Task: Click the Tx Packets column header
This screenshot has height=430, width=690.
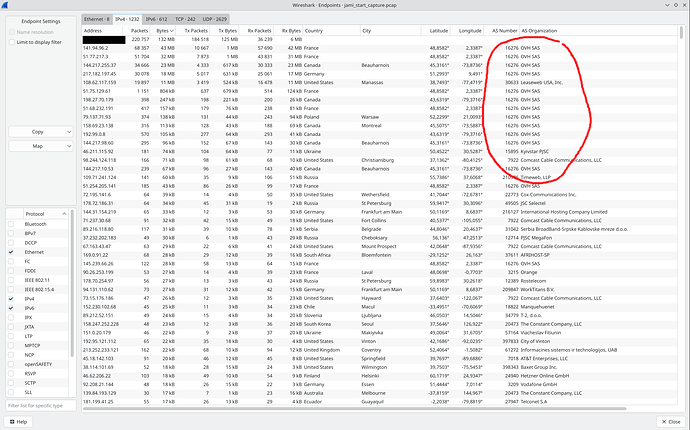Action: (193, 31)
